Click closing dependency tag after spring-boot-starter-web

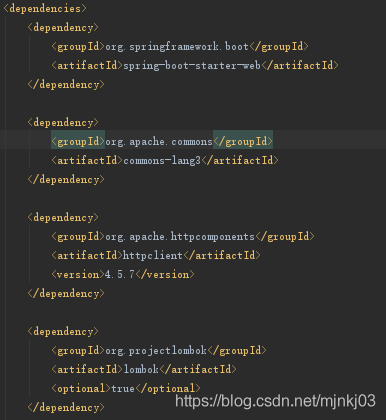tap(66, 84)
